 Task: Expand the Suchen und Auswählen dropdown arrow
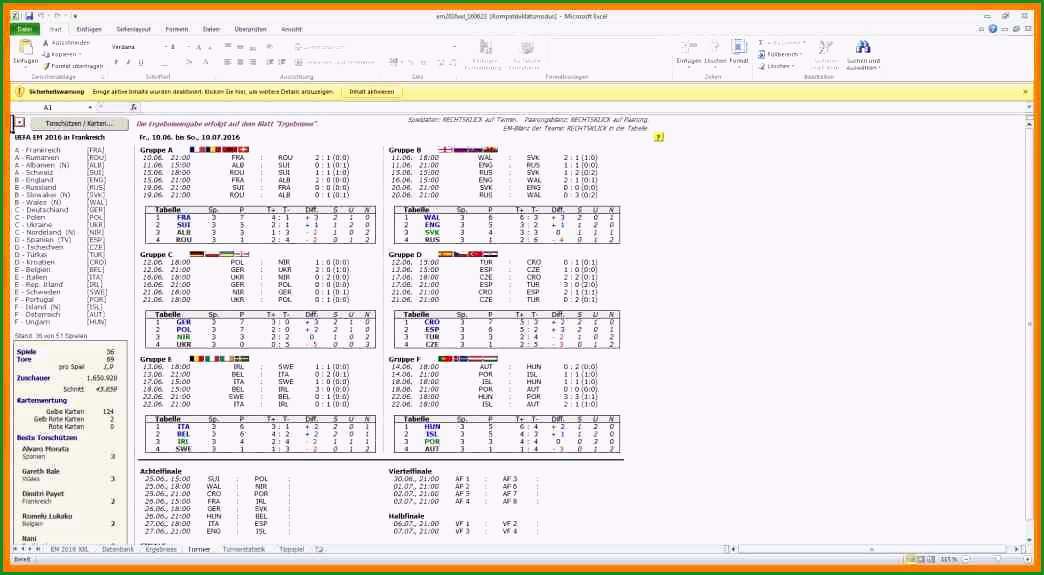[880, 67]
